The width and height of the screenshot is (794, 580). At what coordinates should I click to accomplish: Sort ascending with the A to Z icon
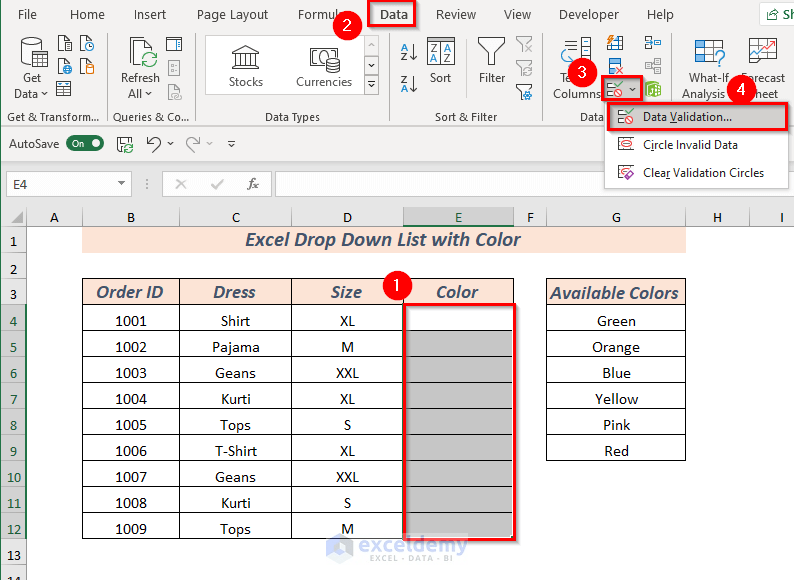point(409,52)
